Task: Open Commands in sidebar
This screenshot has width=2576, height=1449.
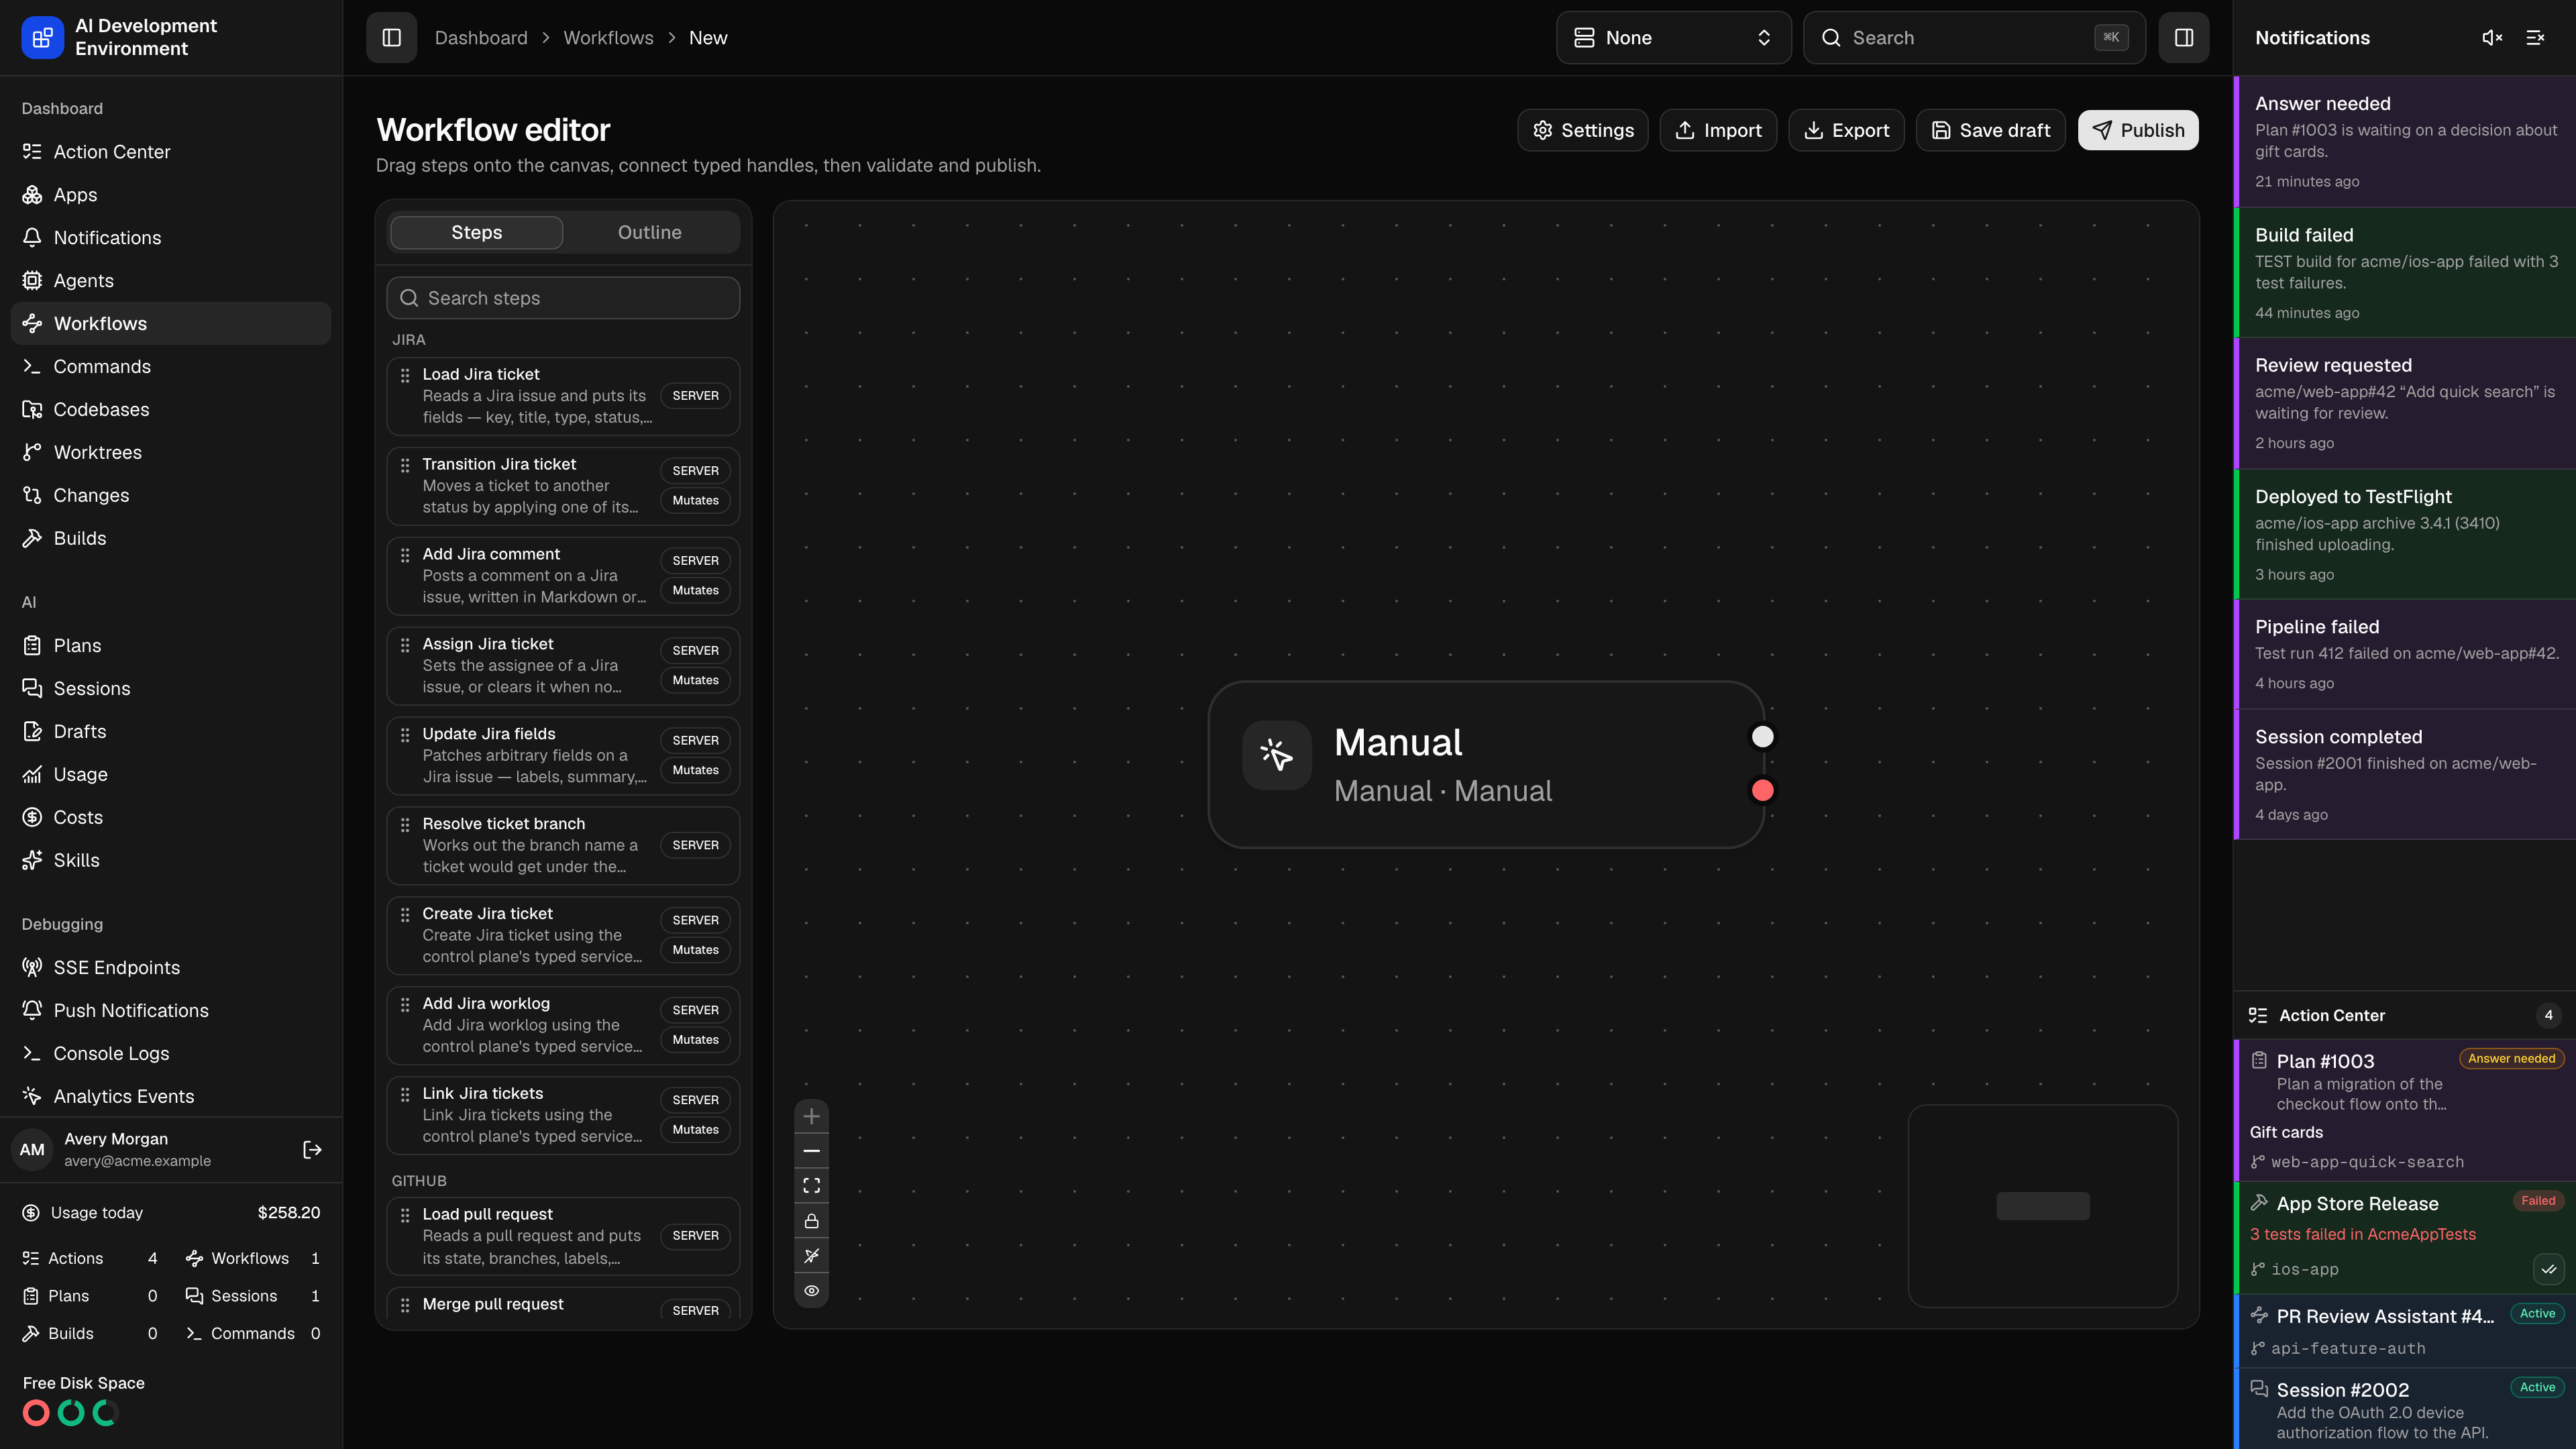Action: point(171,367)
